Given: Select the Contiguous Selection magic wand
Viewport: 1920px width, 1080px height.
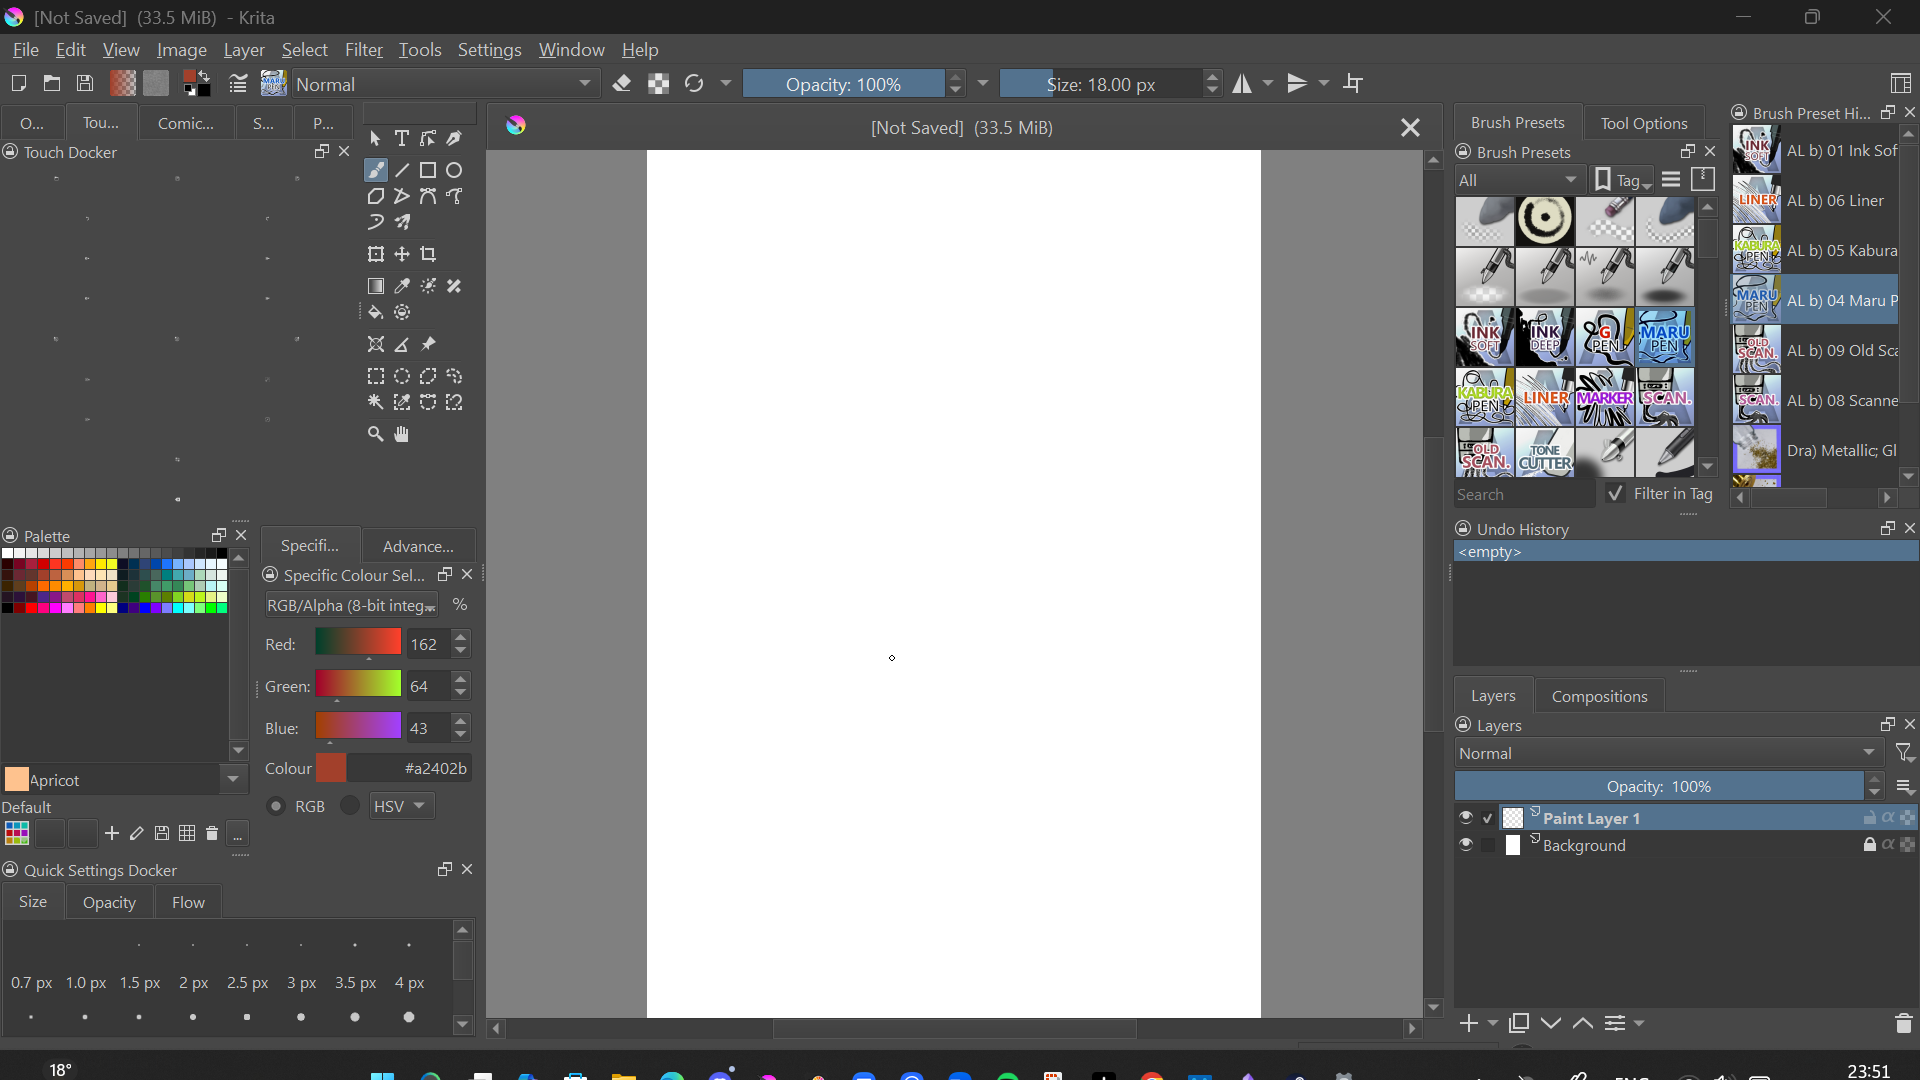Looking at the screenshot, I should (x=376, y=403).
